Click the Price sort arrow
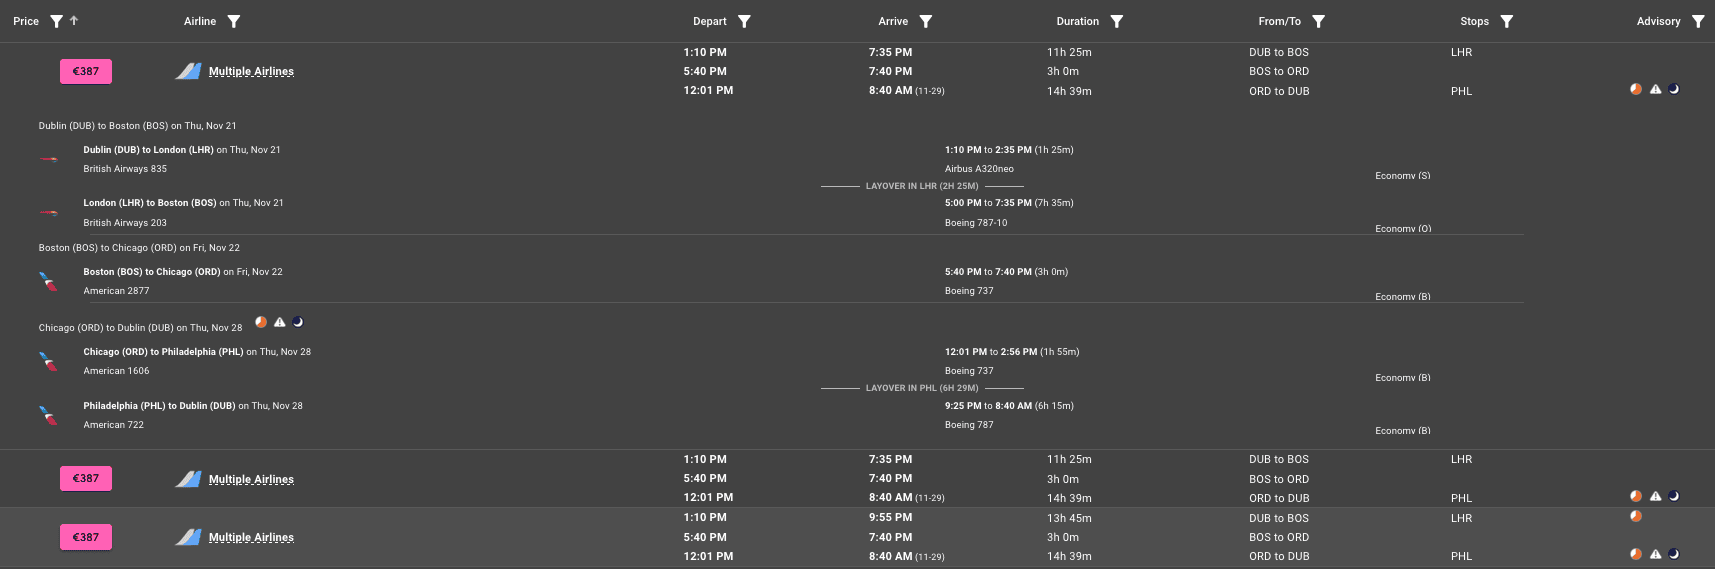Screen dimensions: 1715x569 coord(74,21)
